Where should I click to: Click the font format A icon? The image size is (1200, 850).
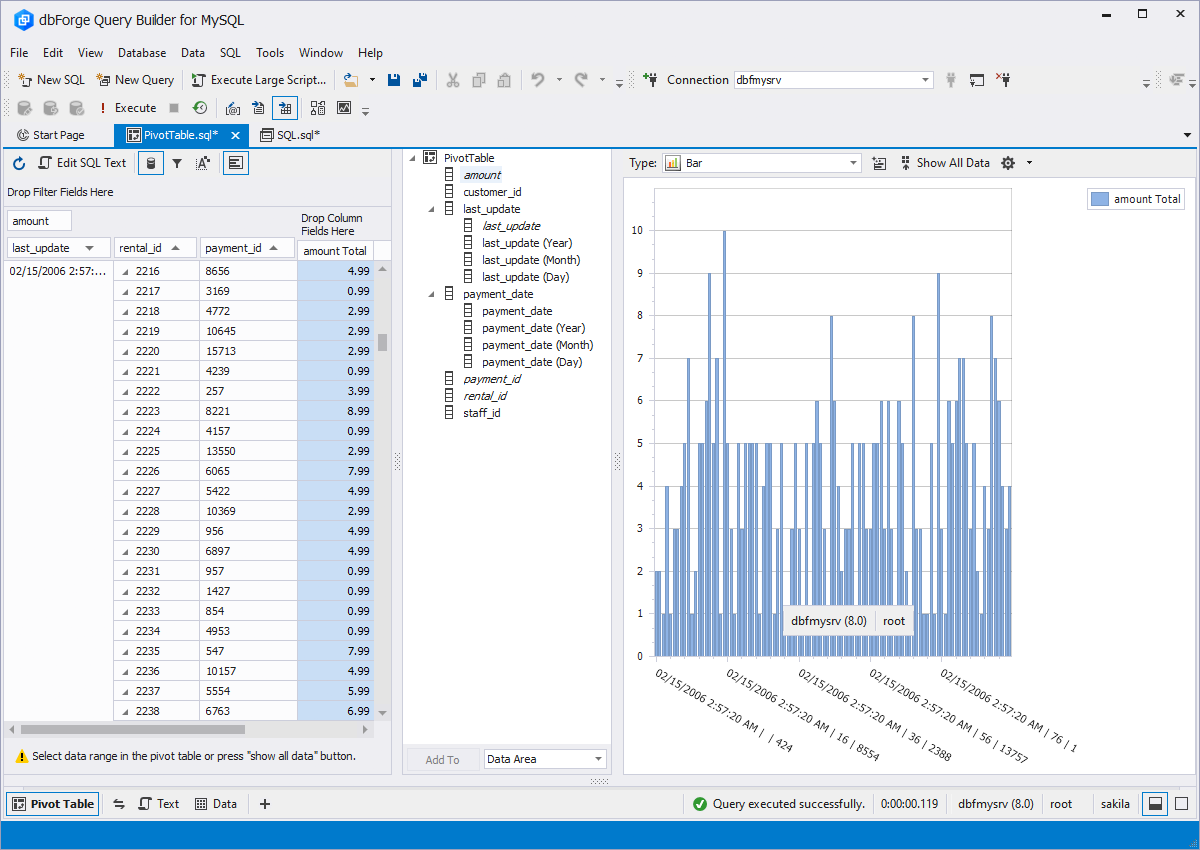pos(203,163)
